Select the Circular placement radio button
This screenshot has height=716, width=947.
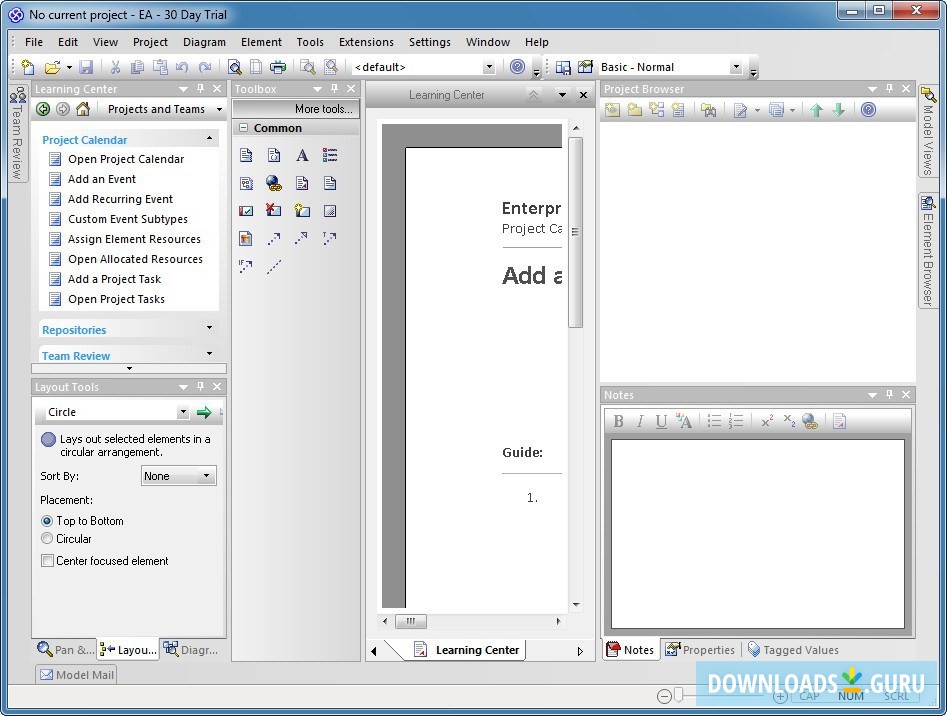[x=47, y=539]
